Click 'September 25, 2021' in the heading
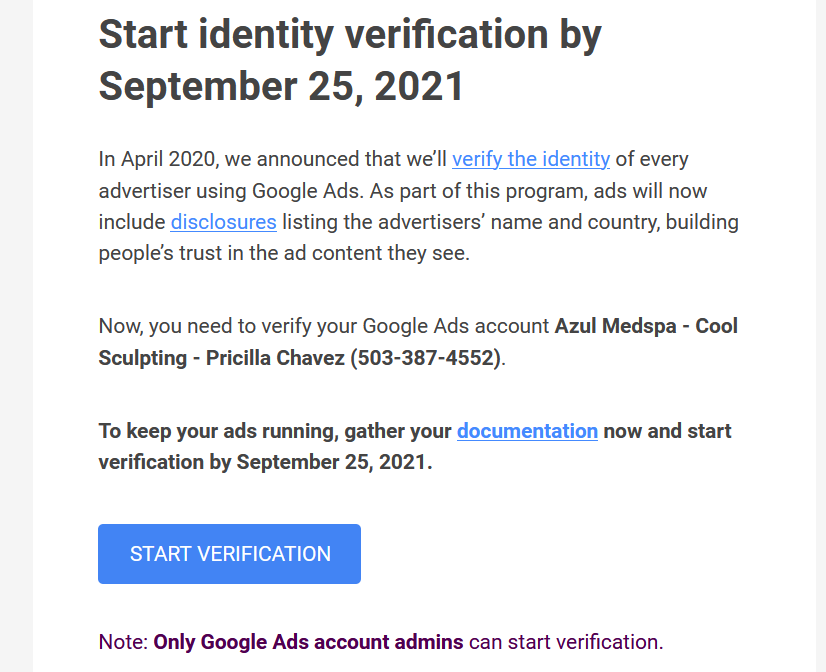 click(281, 86)
